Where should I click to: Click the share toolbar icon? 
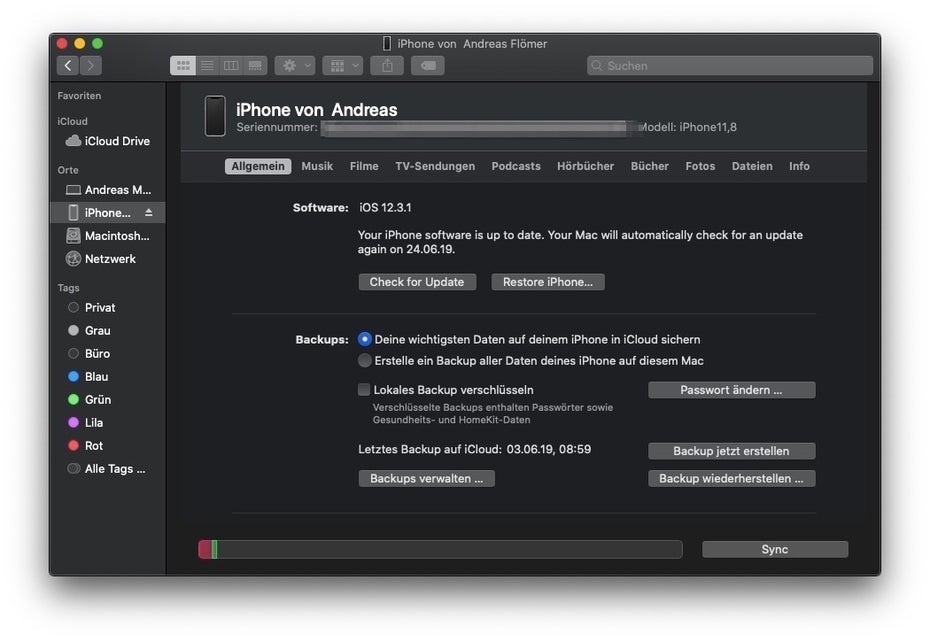387,65
